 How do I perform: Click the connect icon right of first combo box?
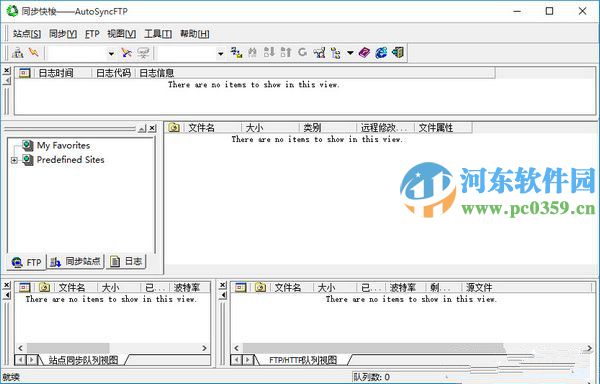tap(126, 52)
